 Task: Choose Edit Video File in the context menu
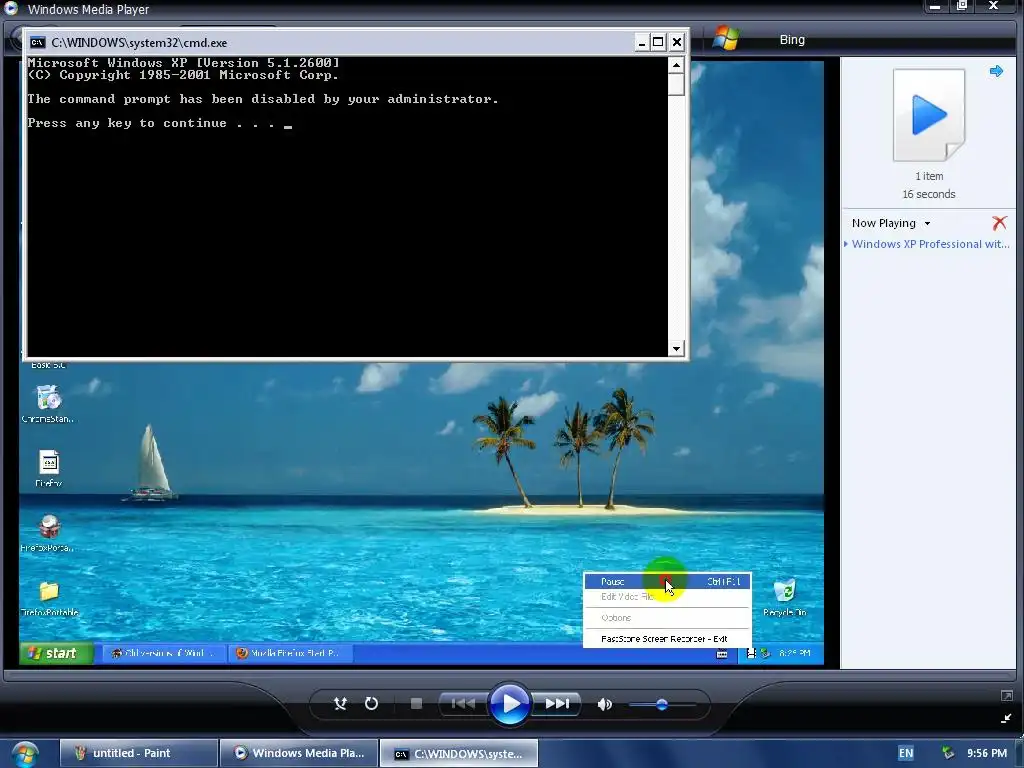(x=667, y=597)
